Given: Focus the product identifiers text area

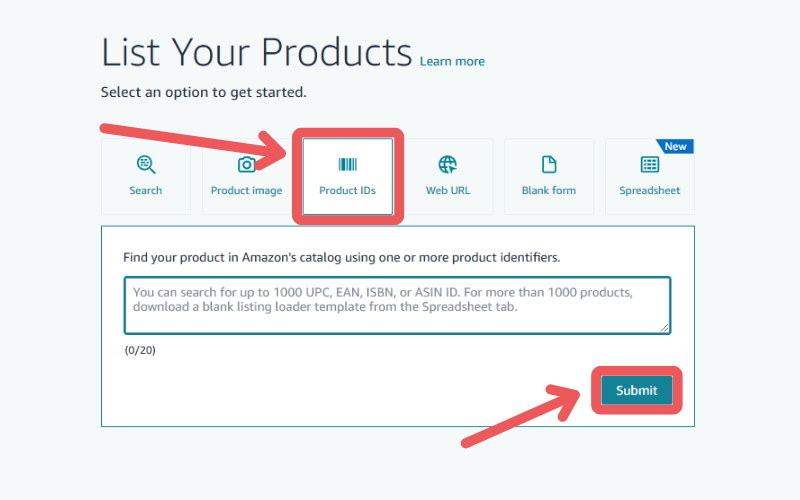Looking at the screenshot, I should [397, 305].
